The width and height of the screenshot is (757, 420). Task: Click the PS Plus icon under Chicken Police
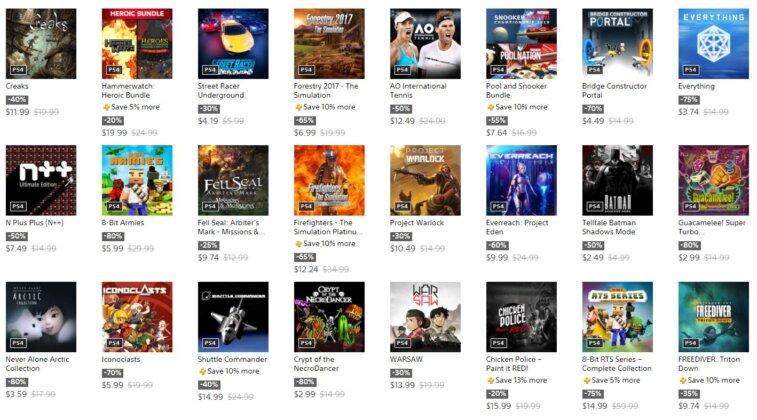(x=491, y=380)
